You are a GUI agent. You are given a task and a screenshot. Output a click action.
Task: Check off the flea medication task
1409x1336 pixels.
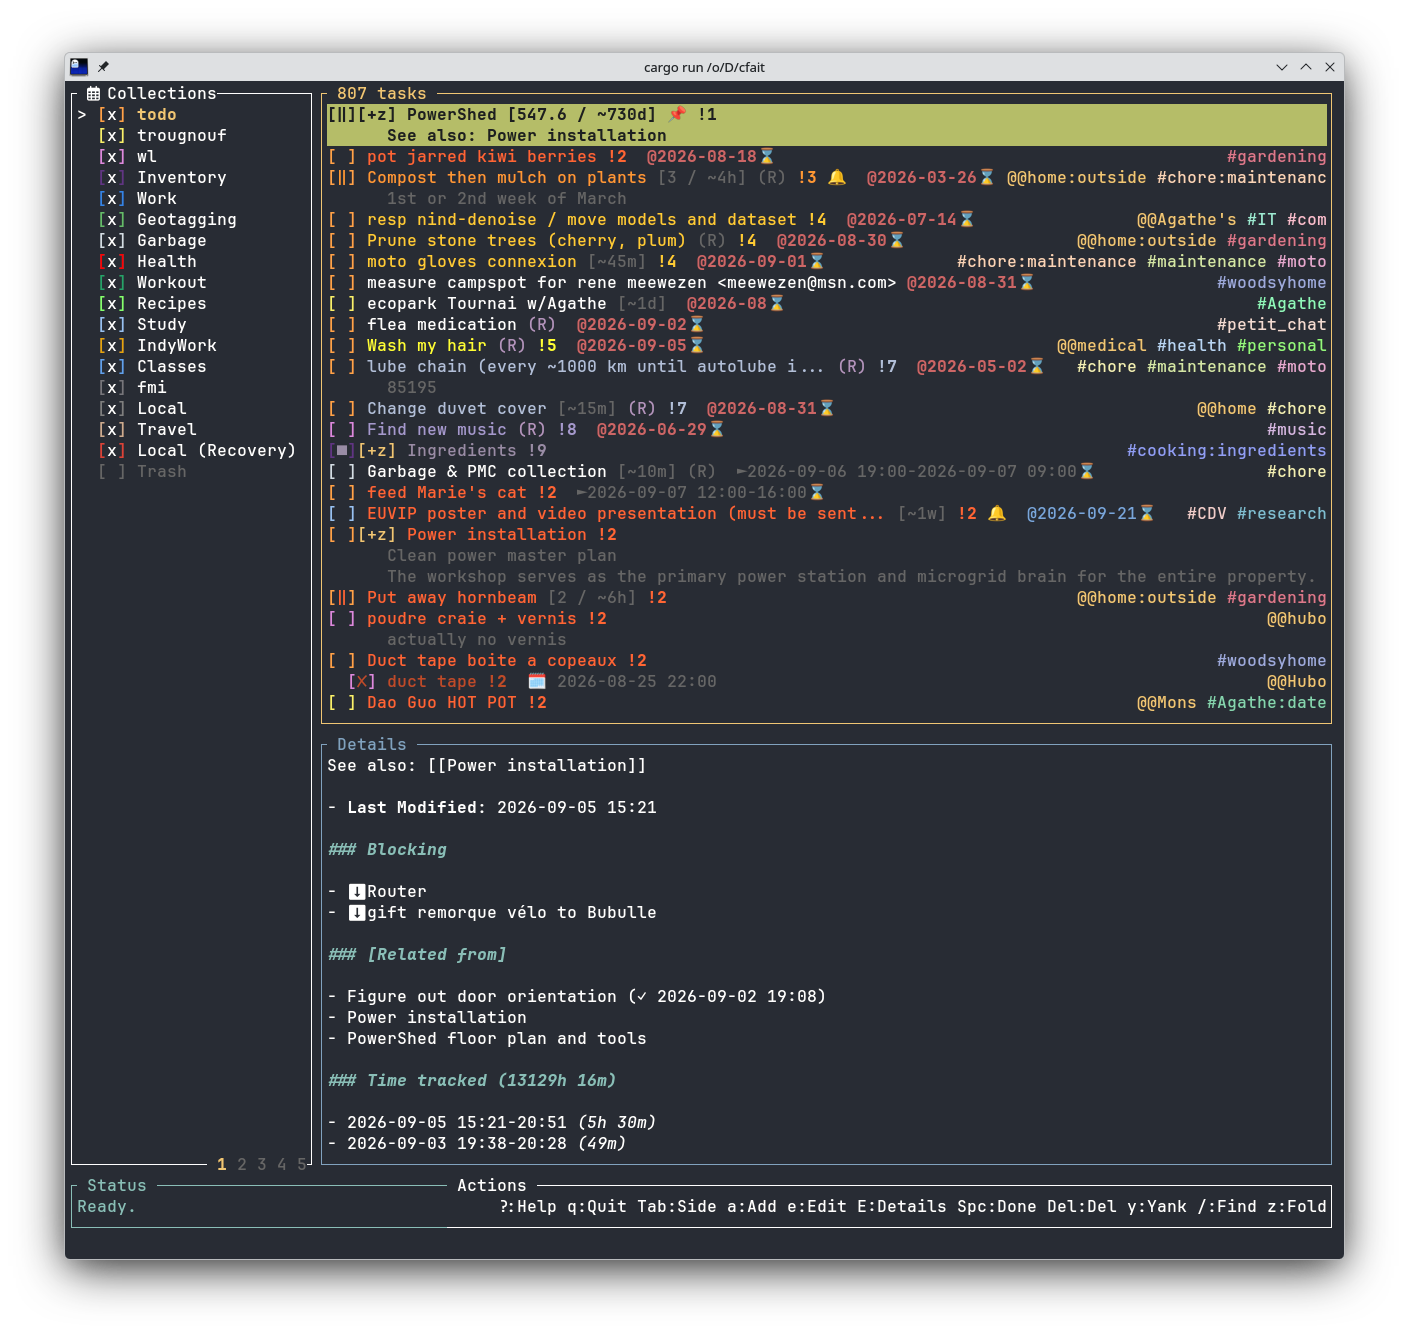pyautogui.click(x=342, y=324)
